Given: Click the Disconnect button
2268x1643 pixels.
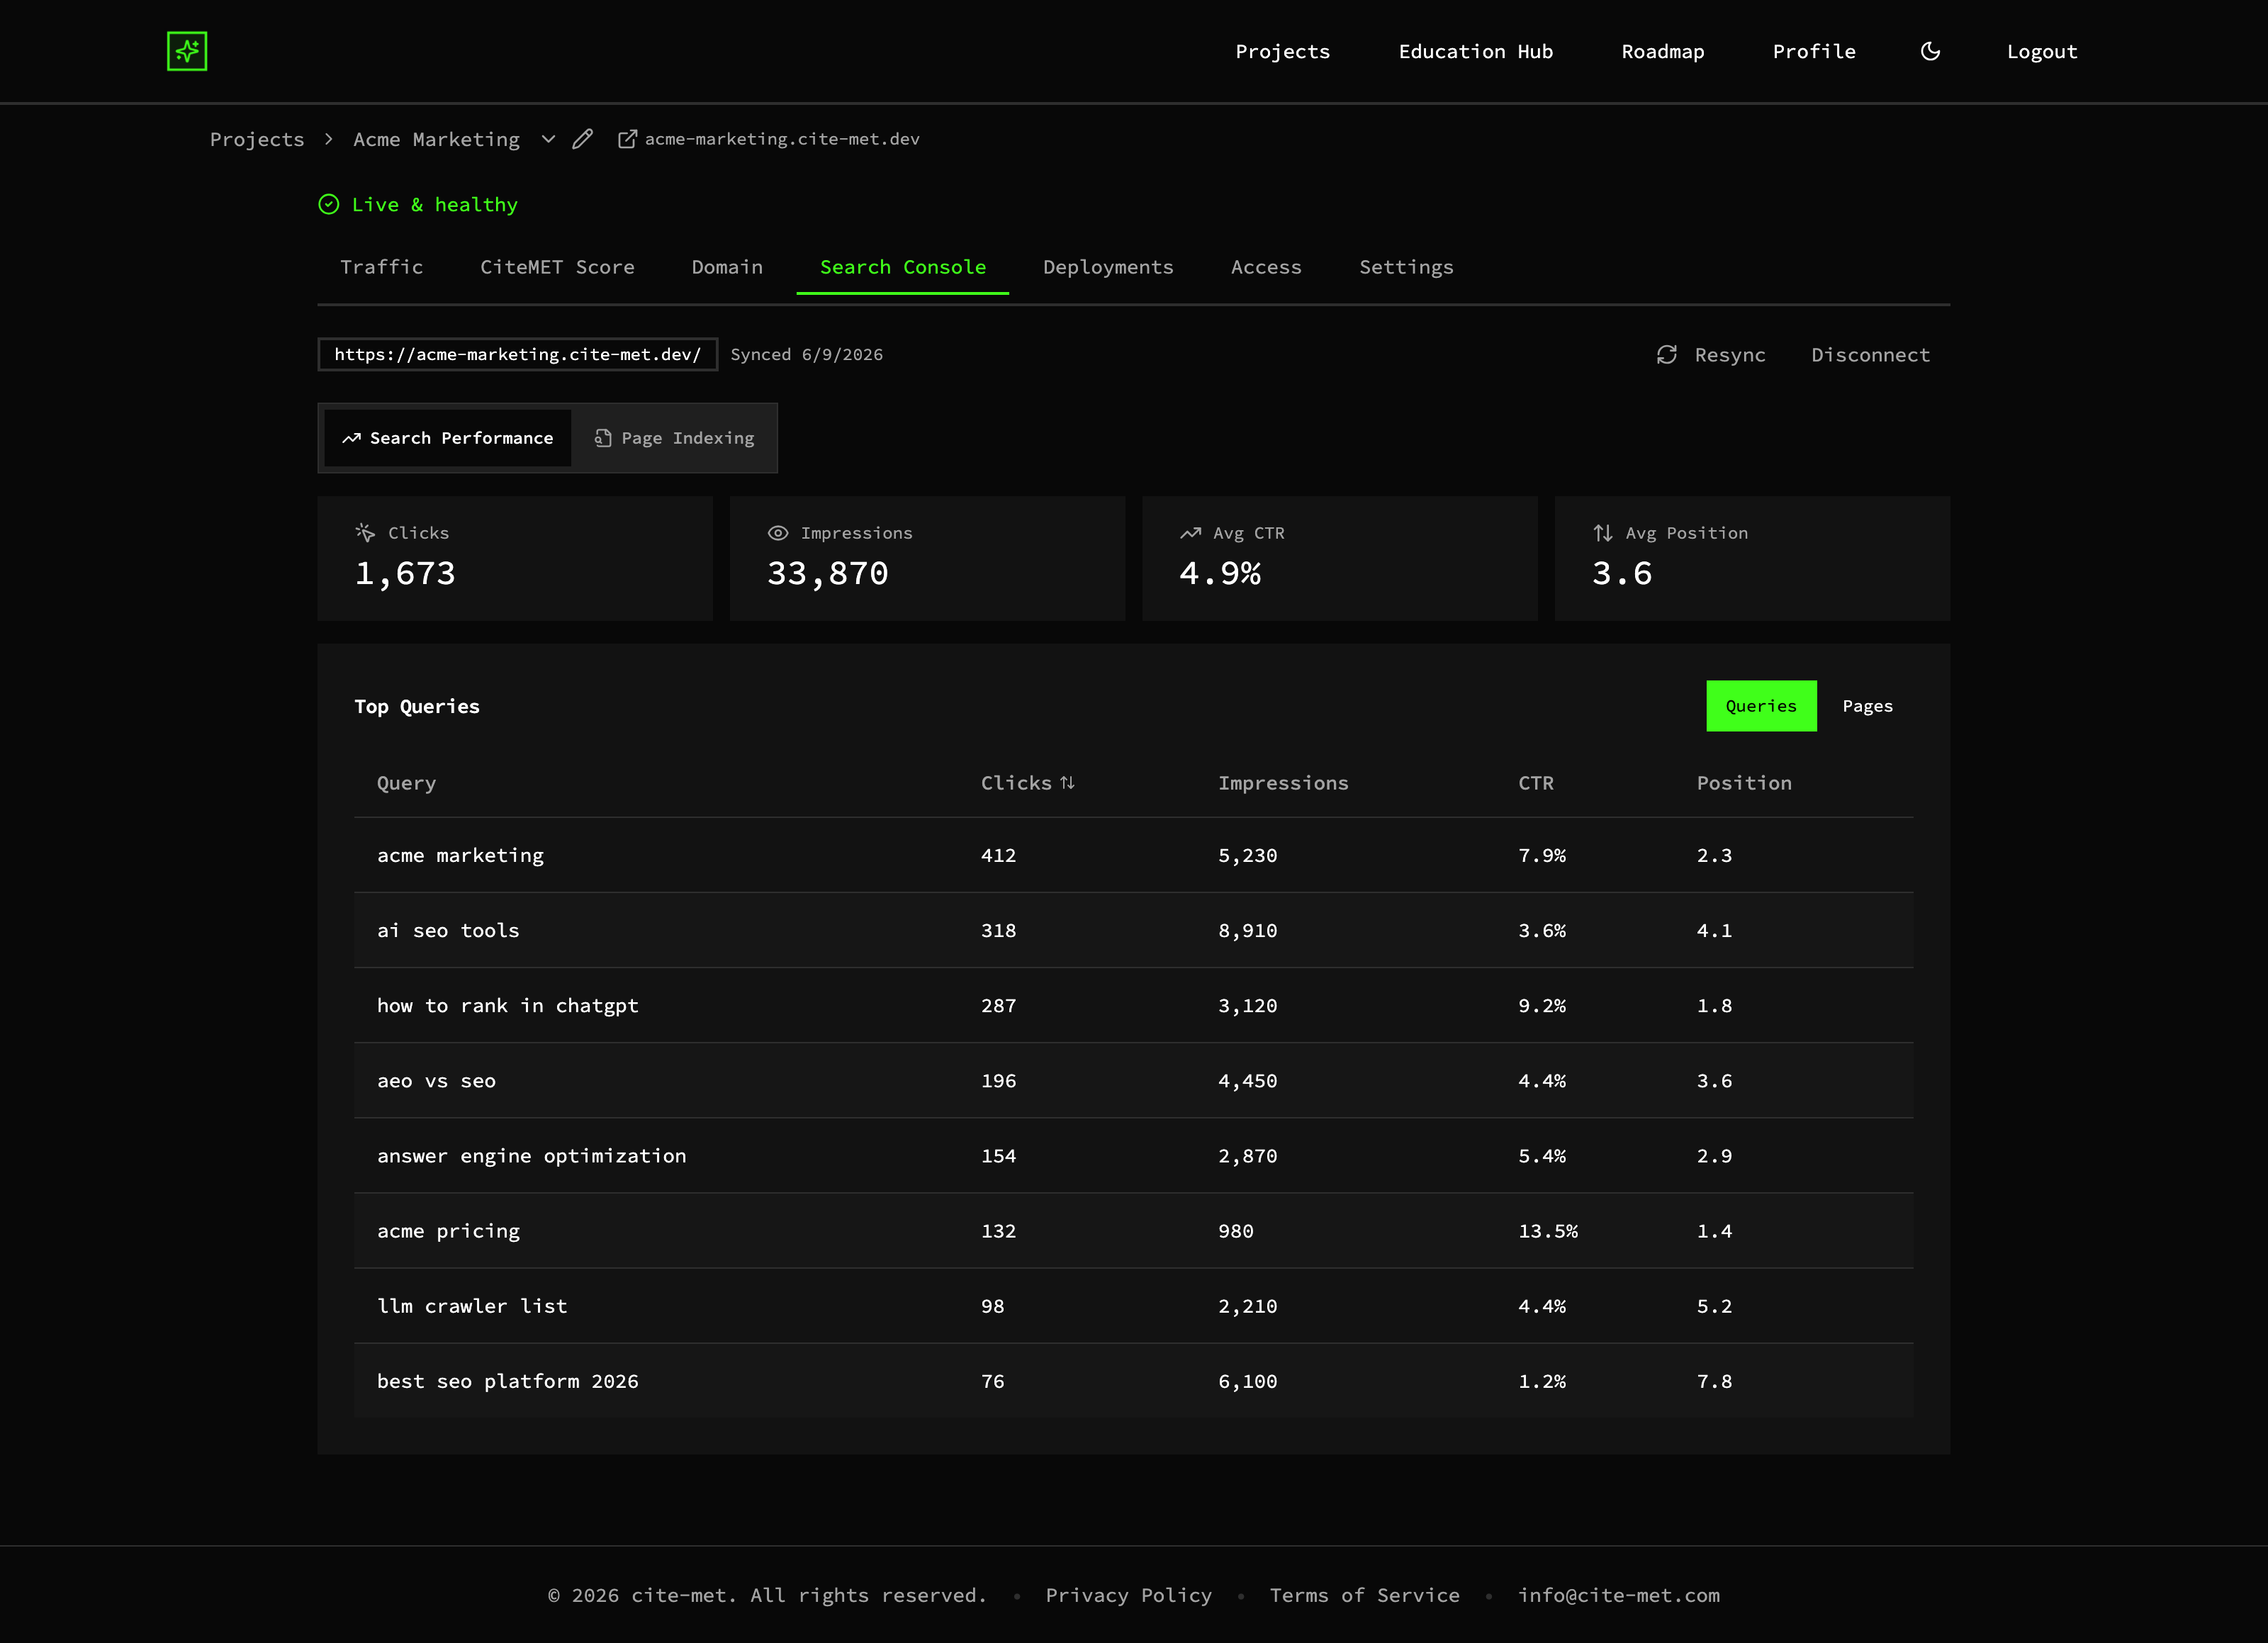Looking at the screenshot, I should [1870, 355].
